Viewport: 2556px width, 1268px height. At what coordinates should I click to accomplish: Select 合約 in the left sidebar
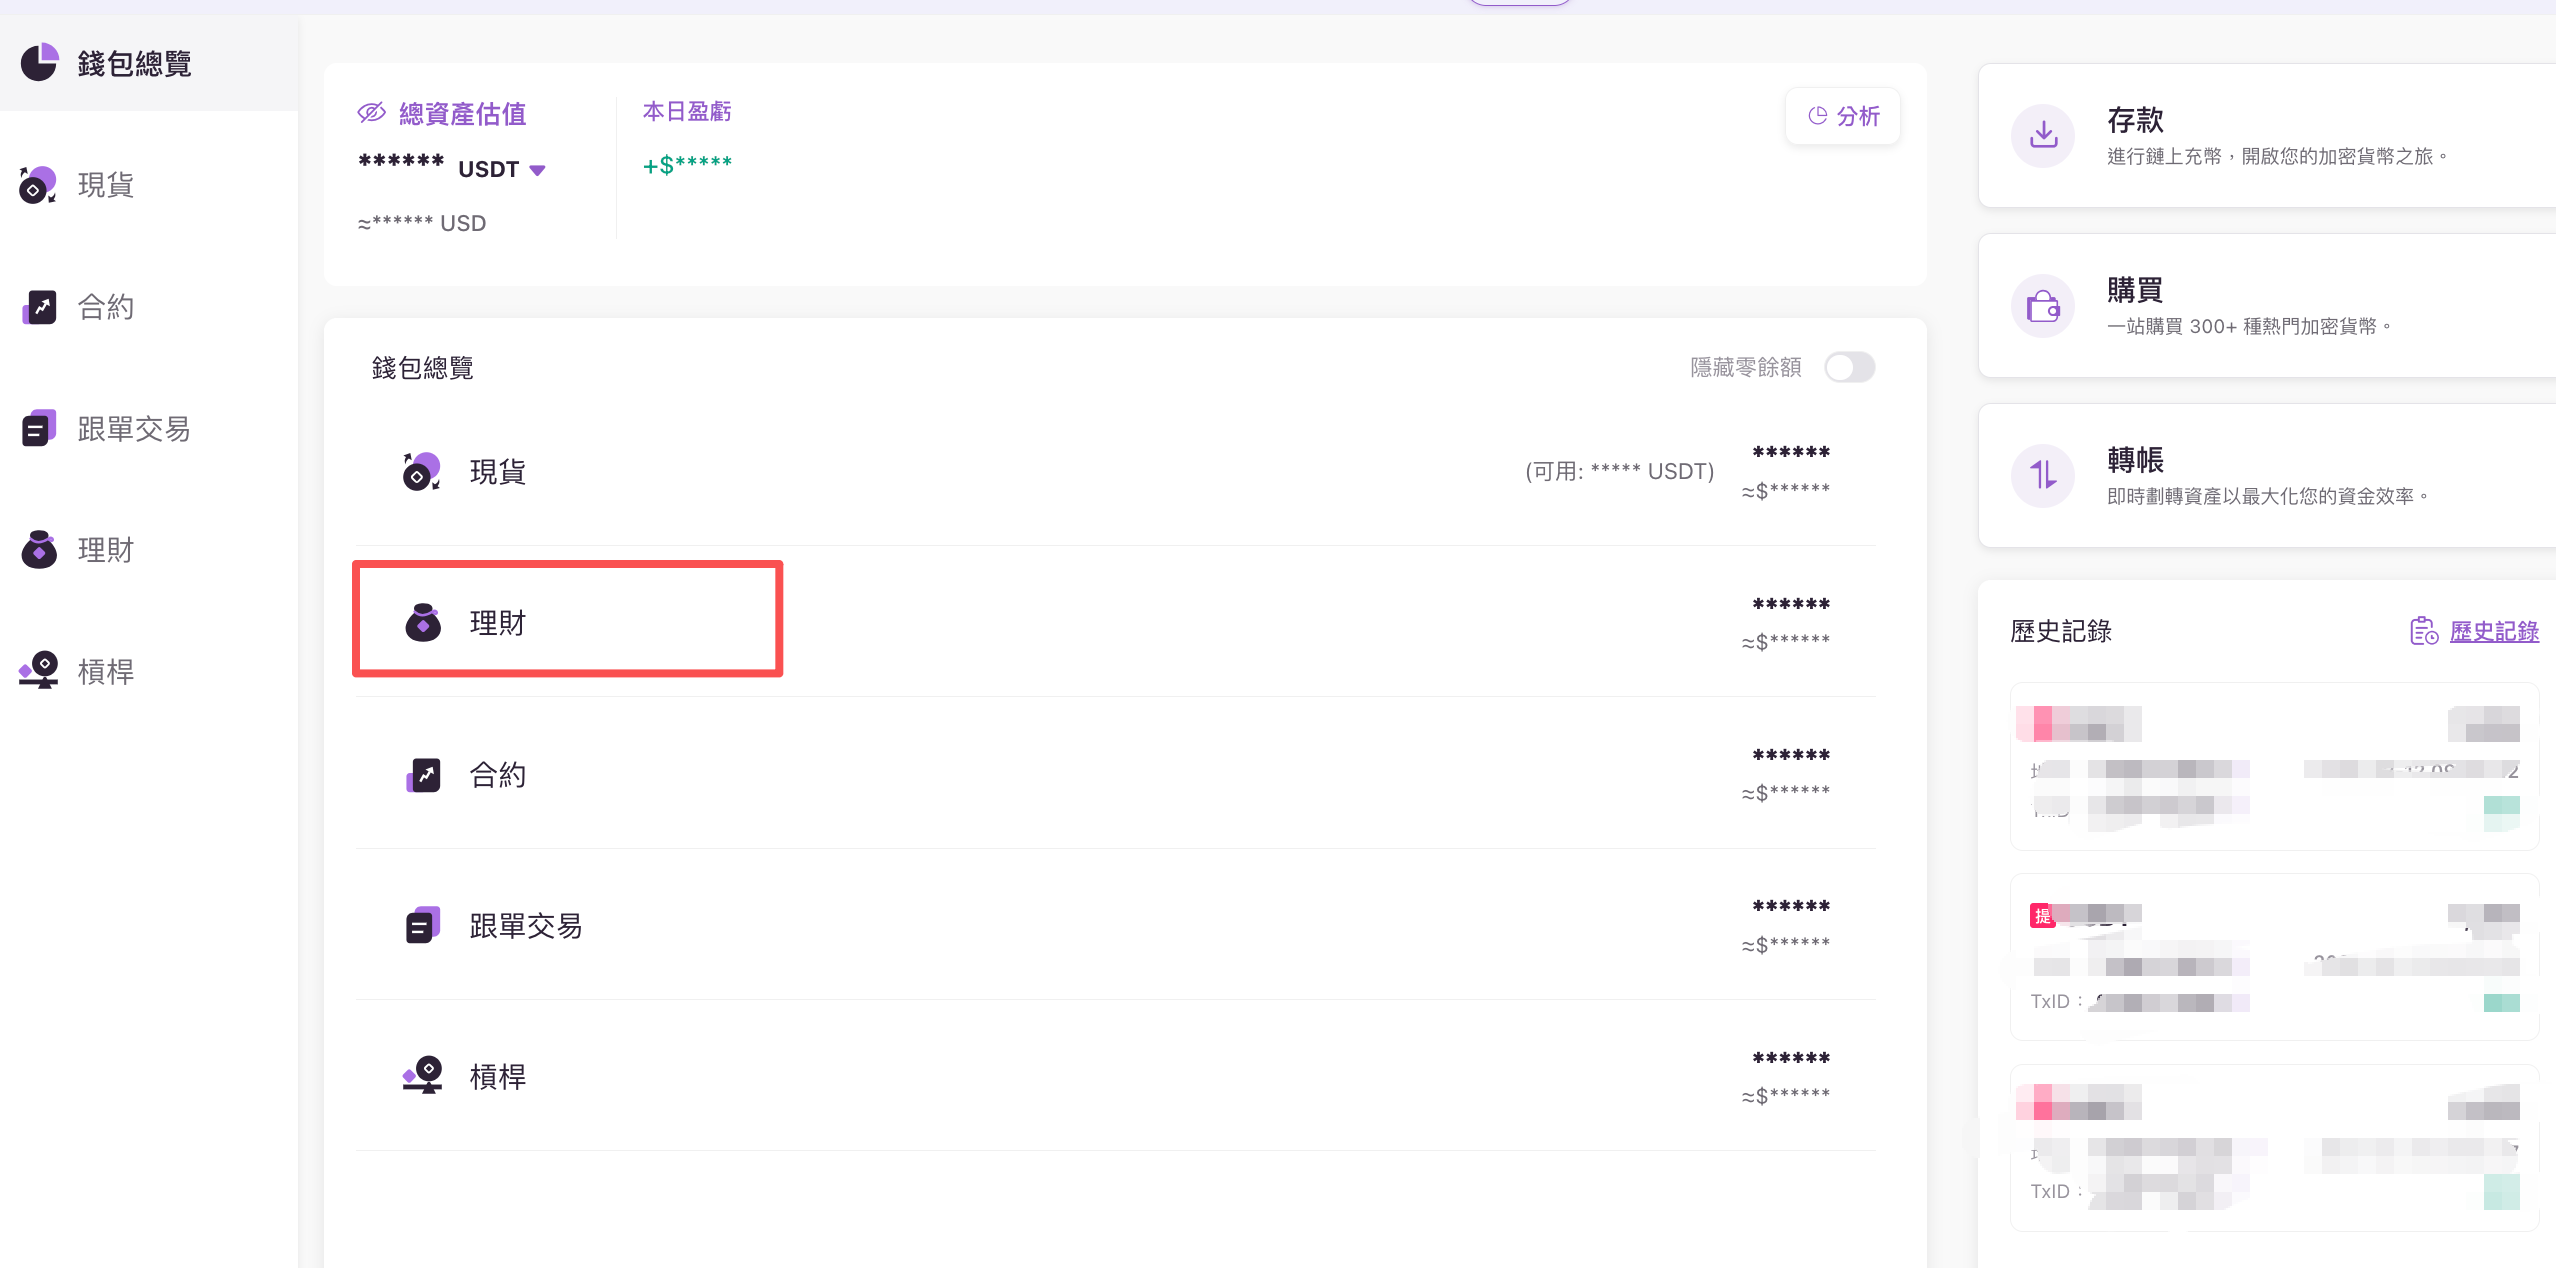105,307
